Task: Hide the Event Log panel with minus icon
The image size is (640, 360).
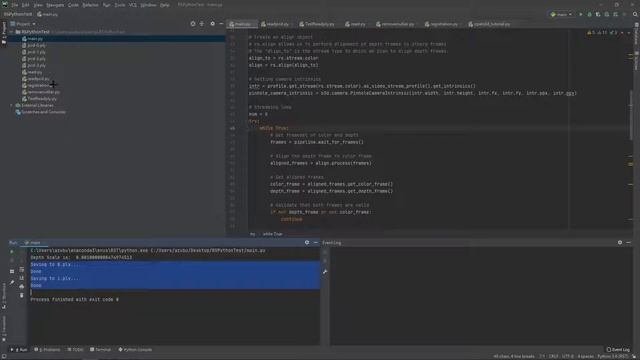Action: pos(629,242)
